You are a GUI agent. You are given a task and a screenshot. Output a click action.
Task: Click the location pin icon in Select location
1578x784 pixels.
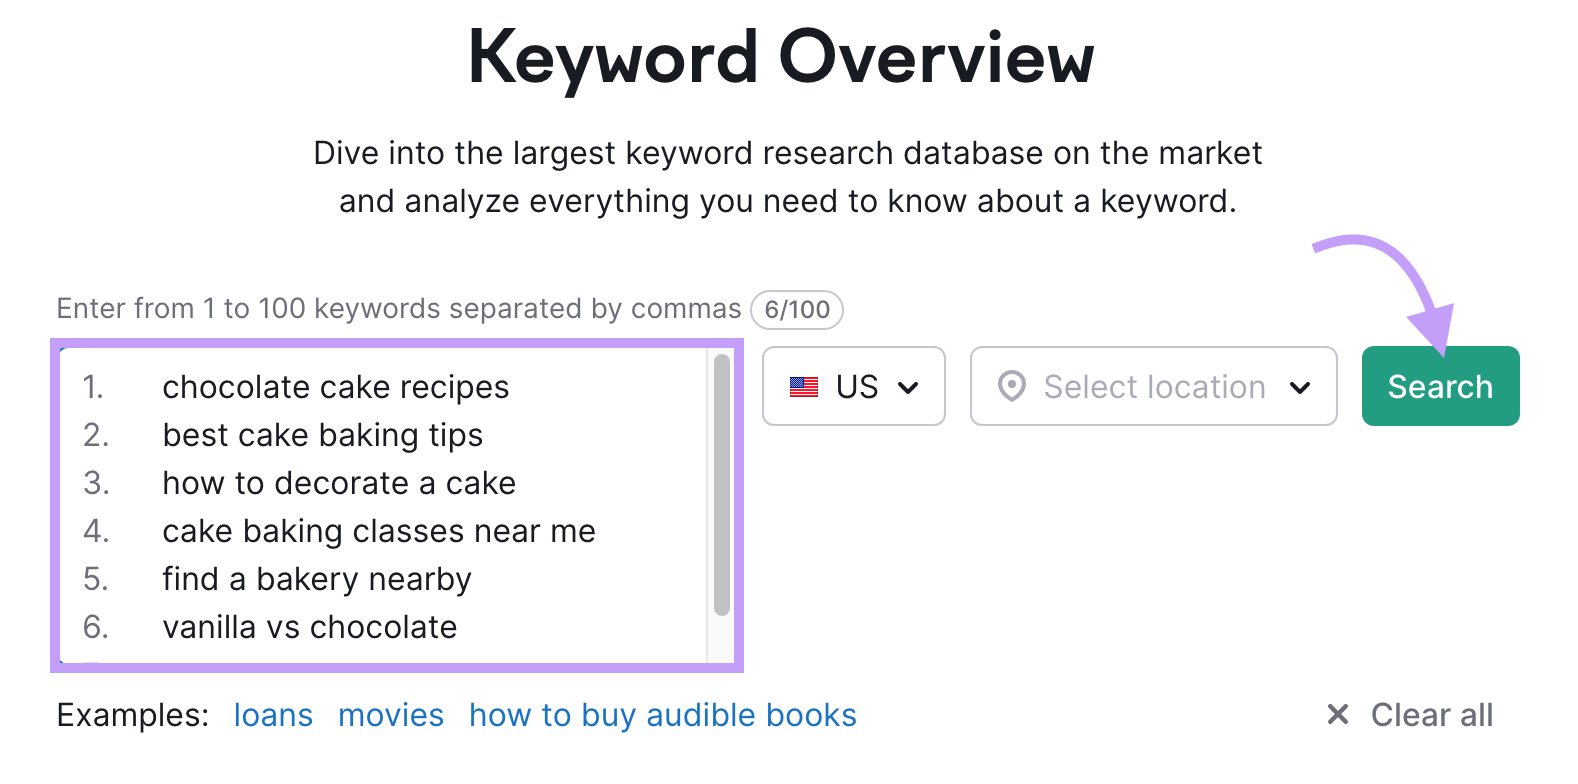click(x=1013, y=386)
